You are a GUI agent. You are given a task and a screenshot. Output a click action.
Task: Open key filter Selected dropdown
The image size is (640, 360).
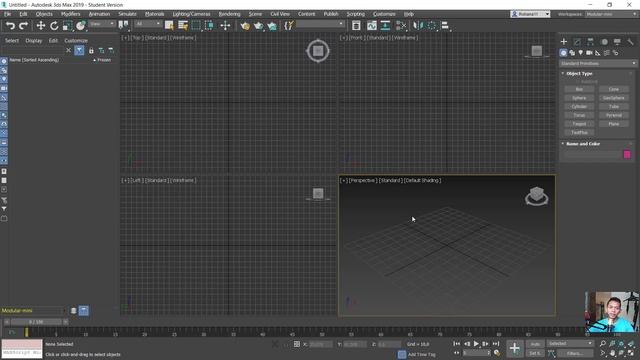570,344
